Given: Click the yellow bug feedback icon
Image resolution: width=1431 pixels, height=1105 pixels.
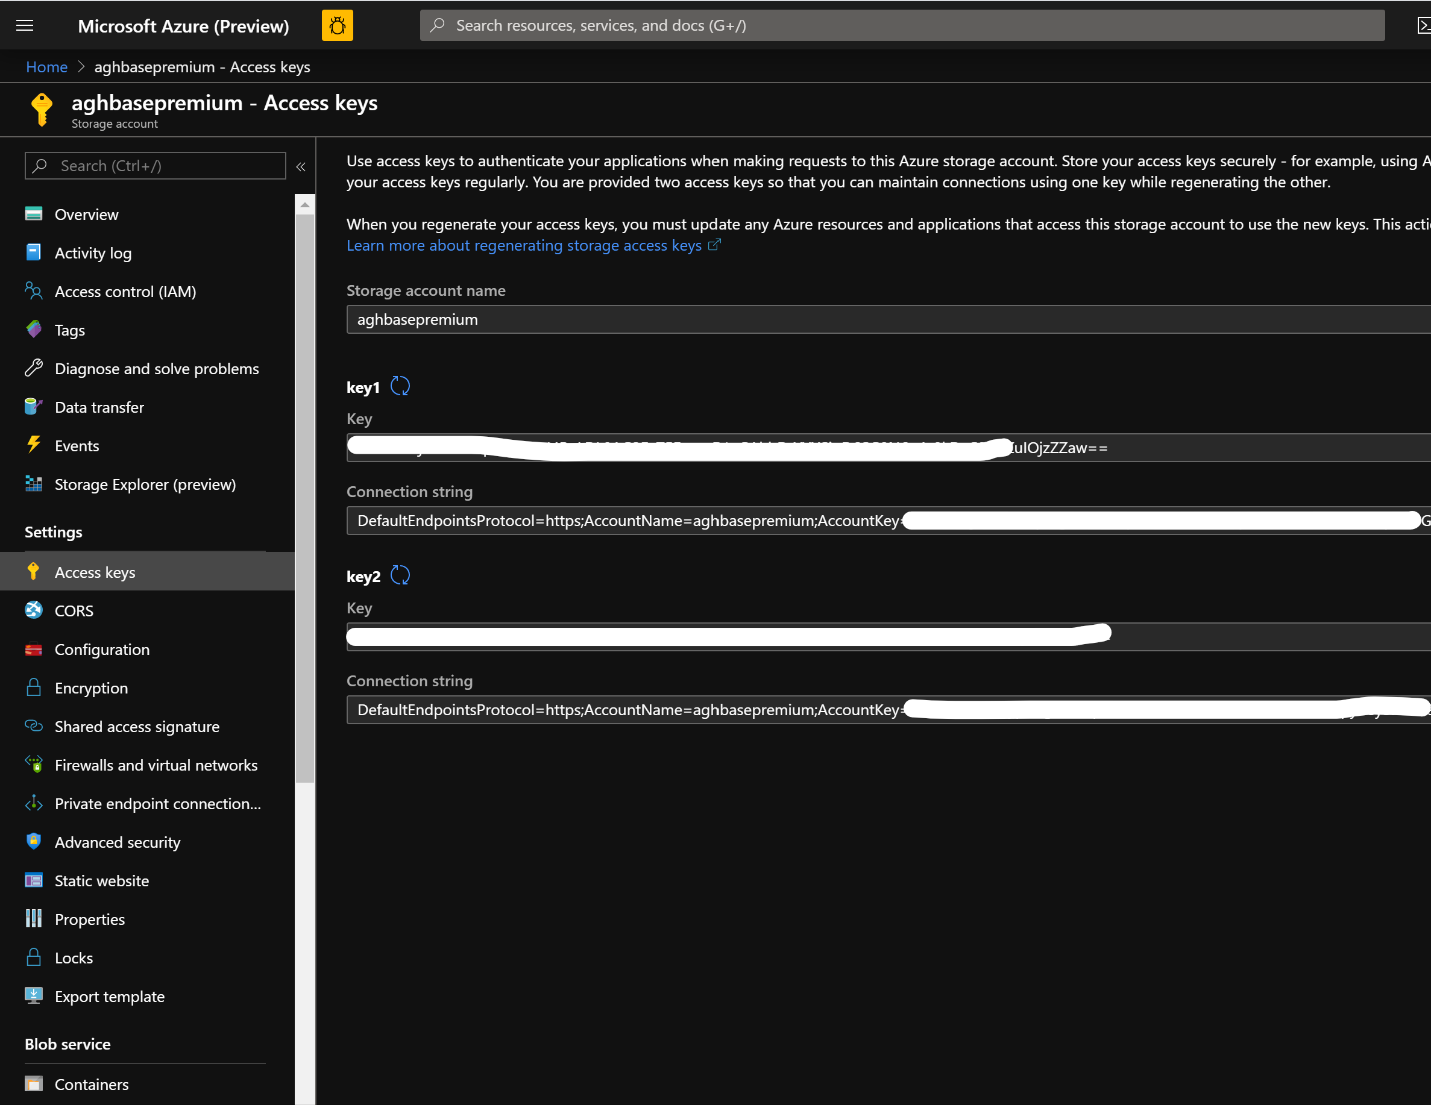Looking at the screenshot, I should [337, 26].
